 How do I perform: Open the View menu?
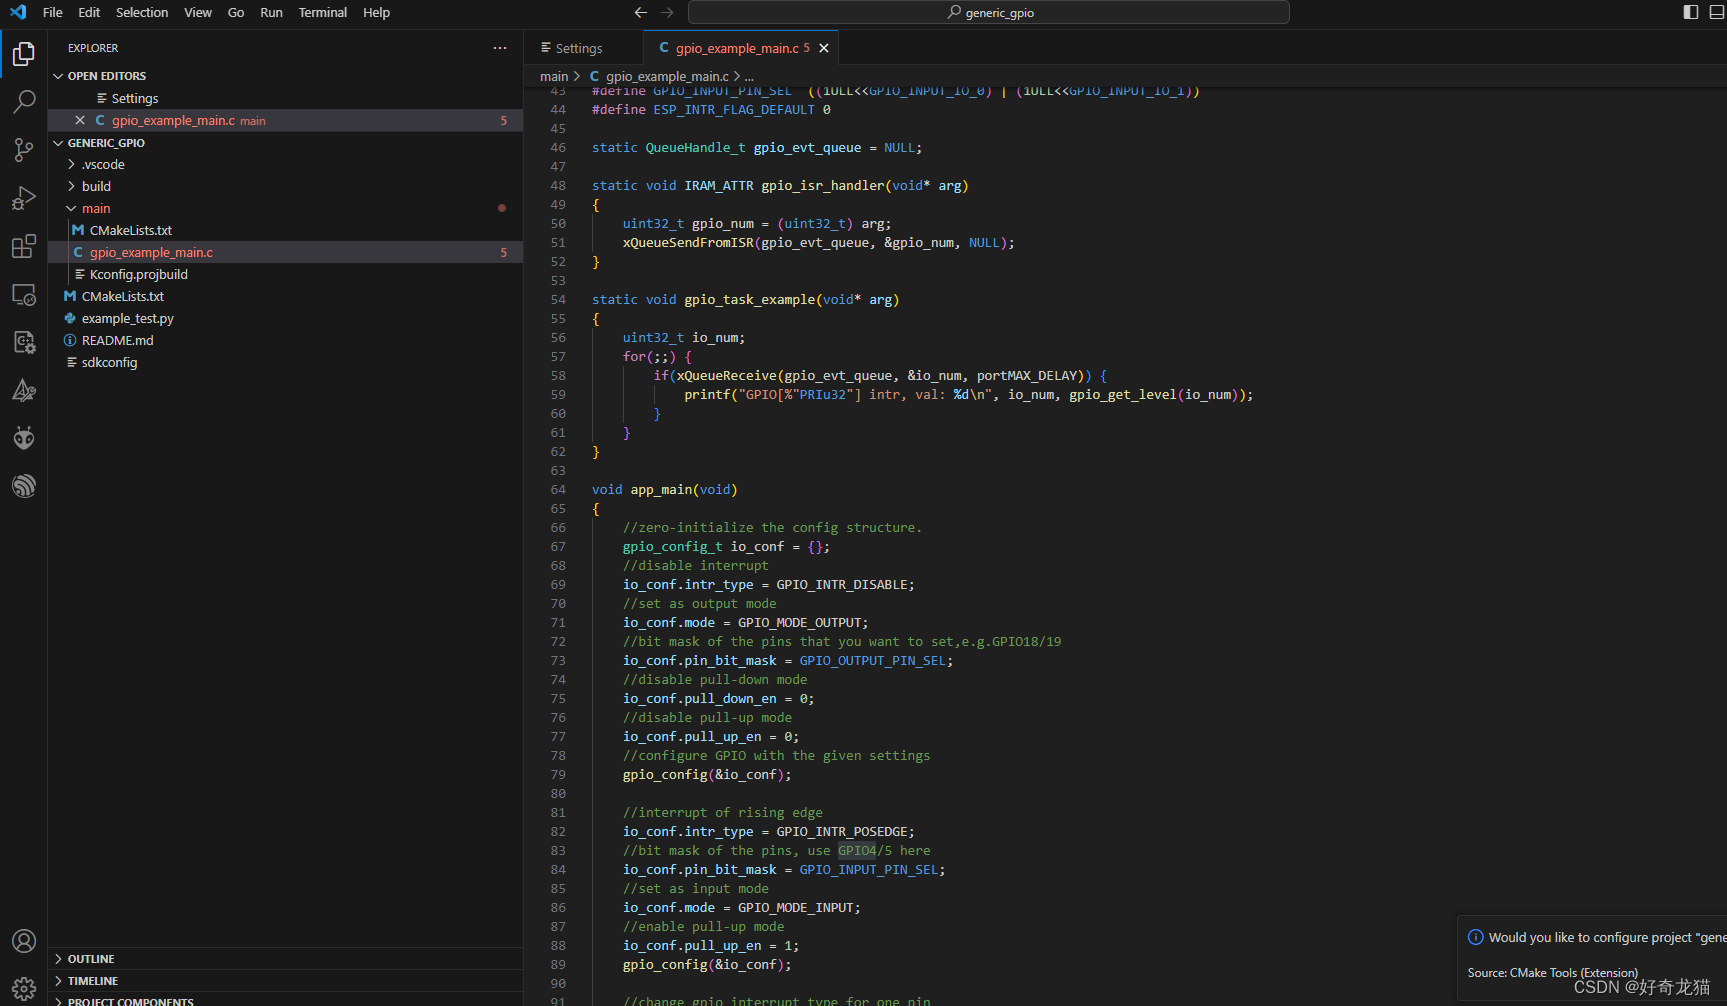(198, 12)
